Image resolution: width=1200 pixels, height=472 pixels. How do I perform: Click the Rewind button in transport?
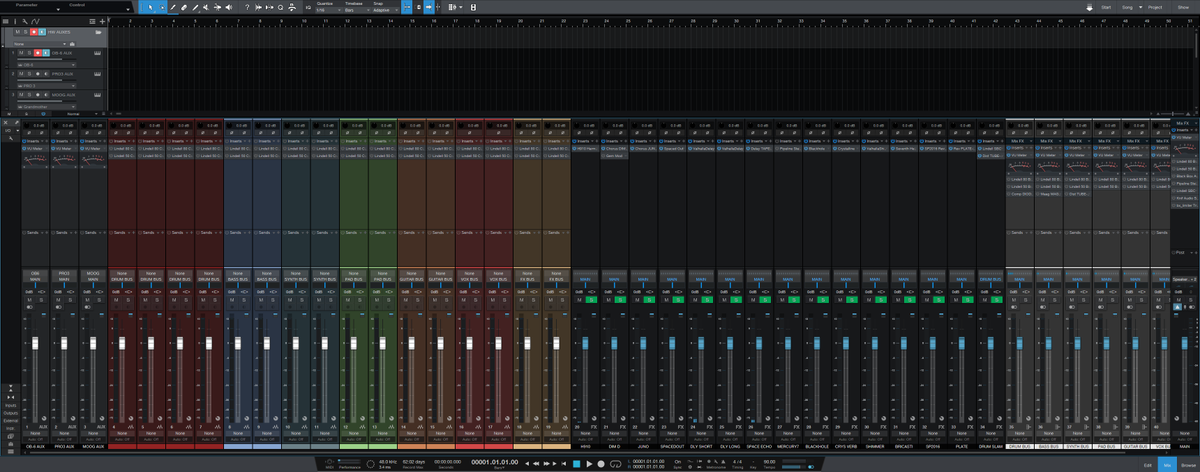[x=536, y=464]
